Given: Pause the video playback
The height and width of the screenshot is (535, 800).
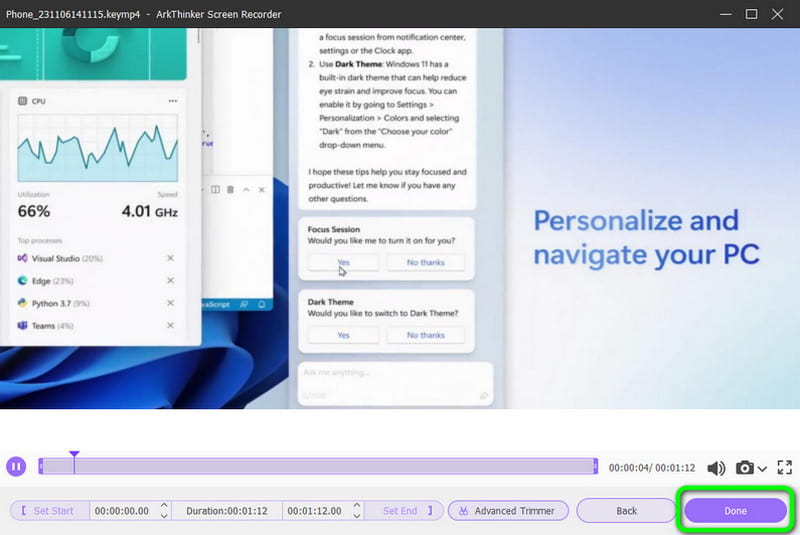Looking at the screenshot, I should [x=16, y=466].
